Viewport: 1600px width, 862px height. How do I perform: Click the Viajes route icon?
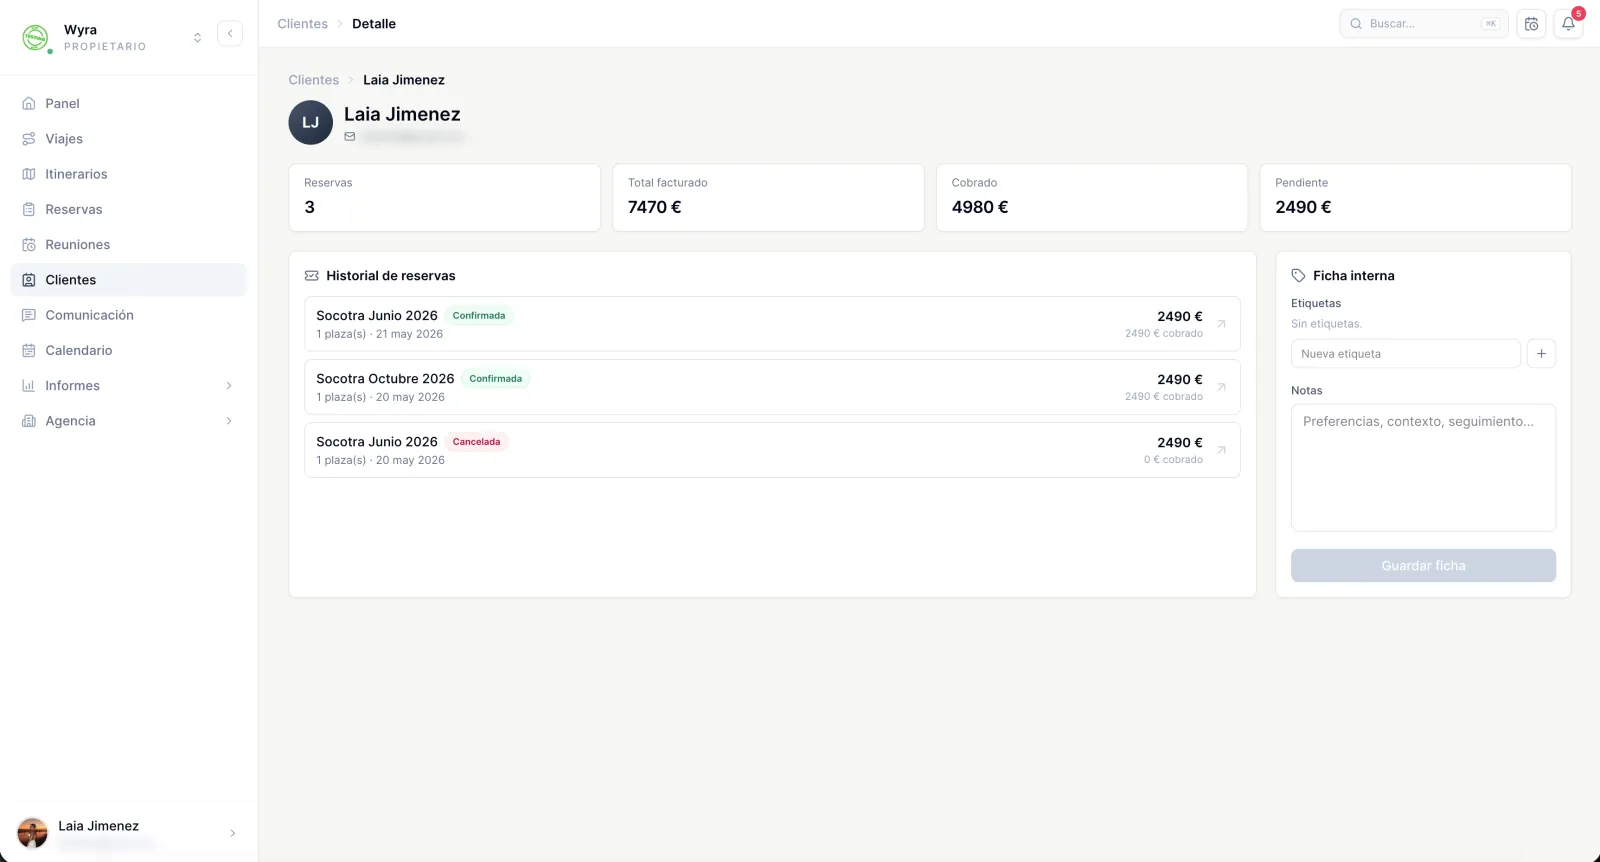pyautogui.click(x=29, y=139)
